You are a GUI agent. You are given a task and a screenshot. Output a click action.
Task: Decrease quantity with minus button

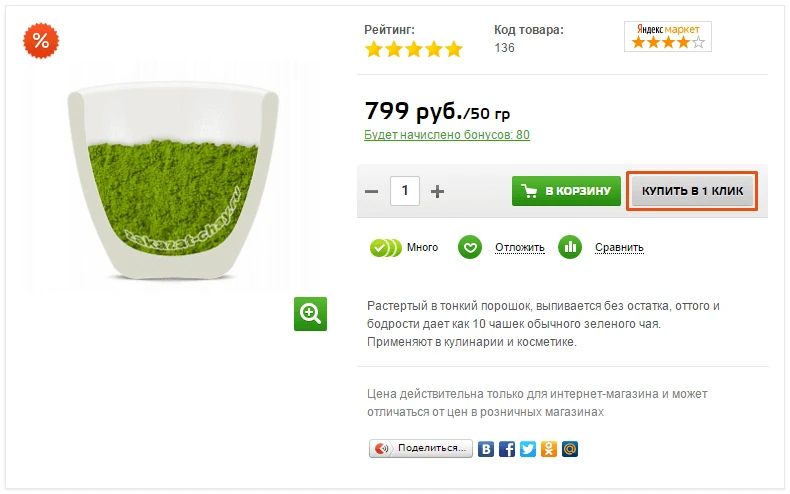[x=371, y=192]
